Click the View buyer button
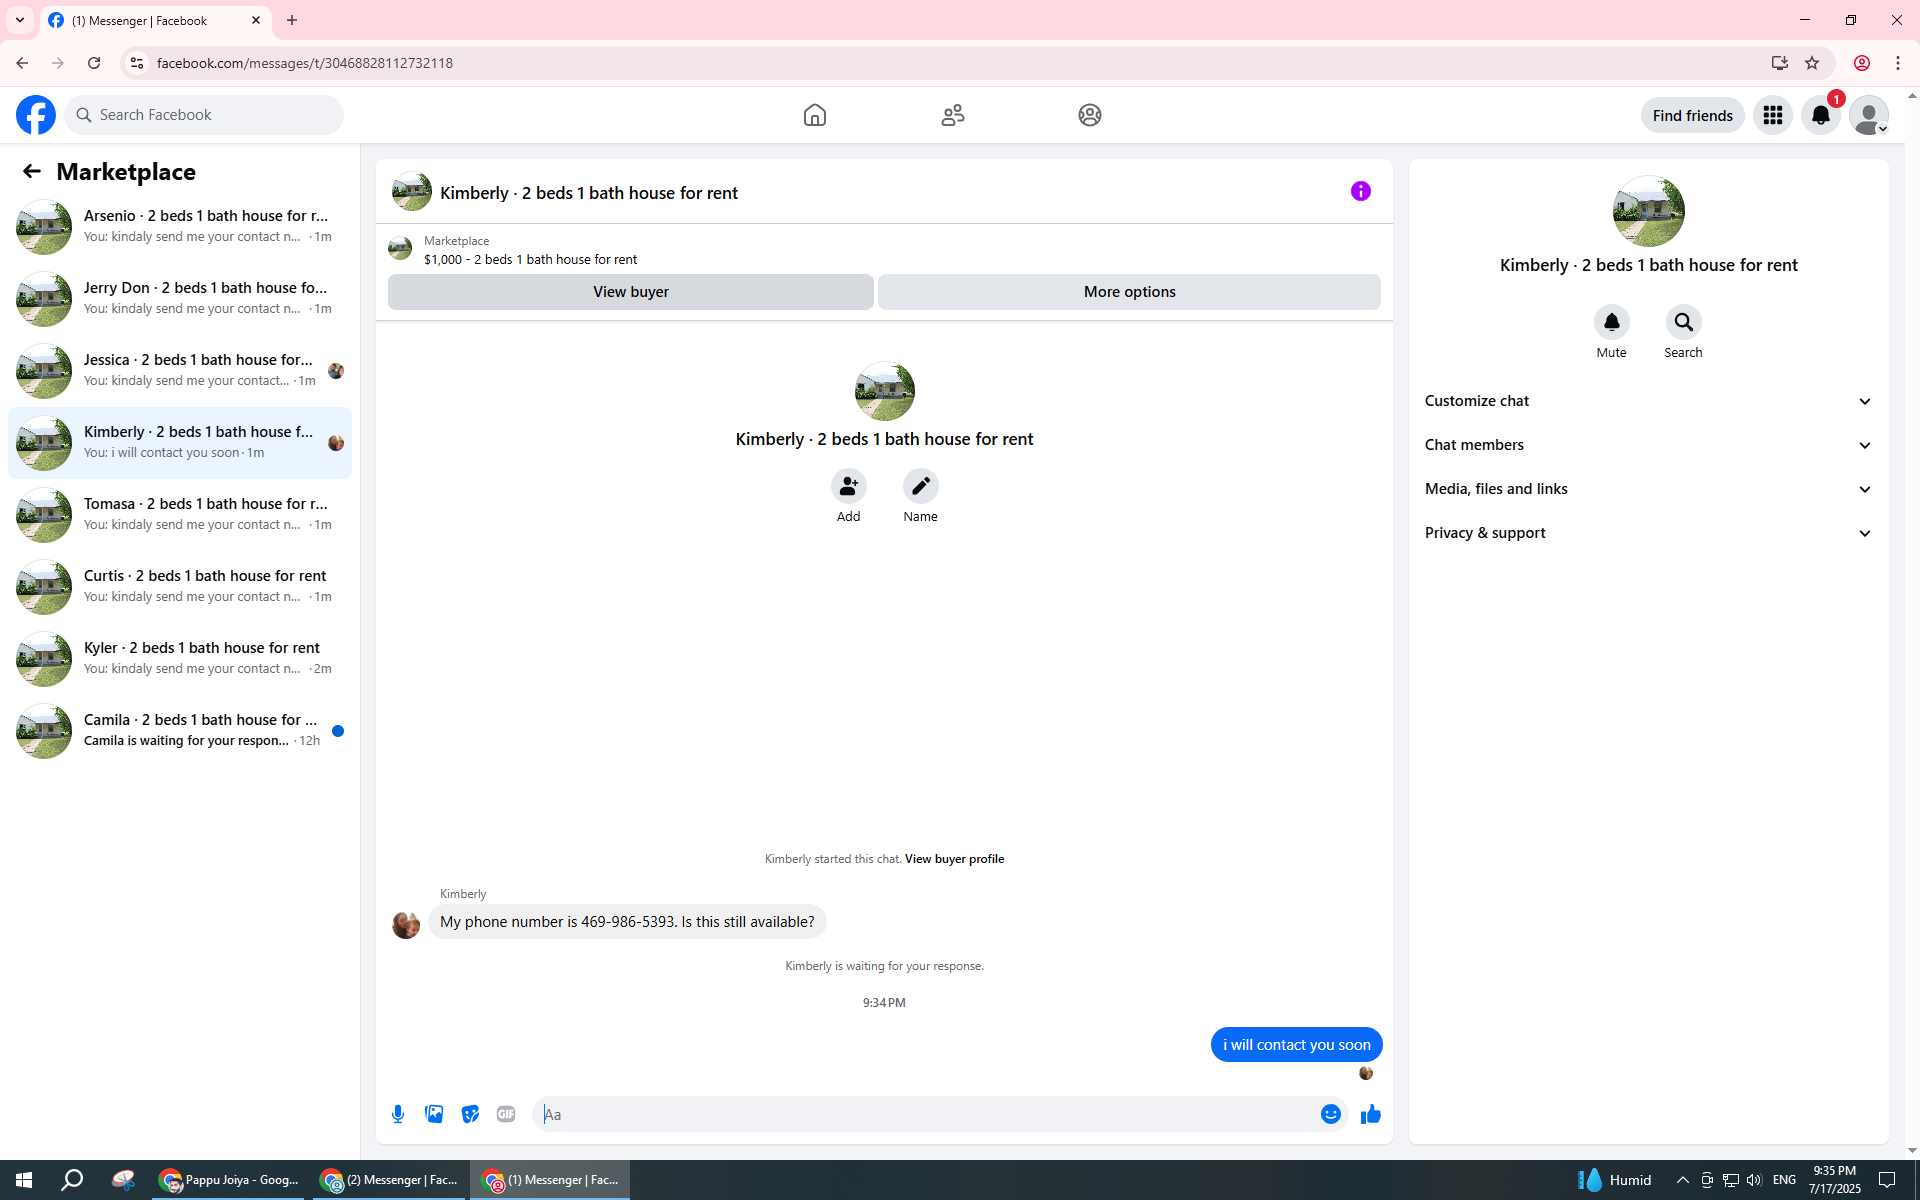The image size is (1920, 1200). (x=631, y=292)
